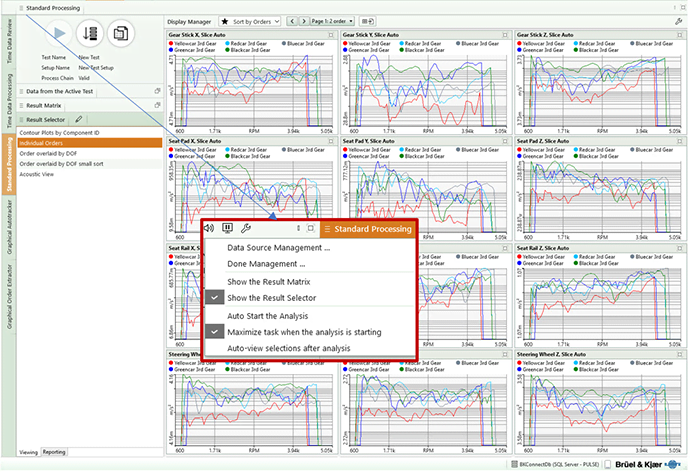Click the speaker audio icon in popup header
Viewport: 690px width, 472px height.
[x=209, y=228]
